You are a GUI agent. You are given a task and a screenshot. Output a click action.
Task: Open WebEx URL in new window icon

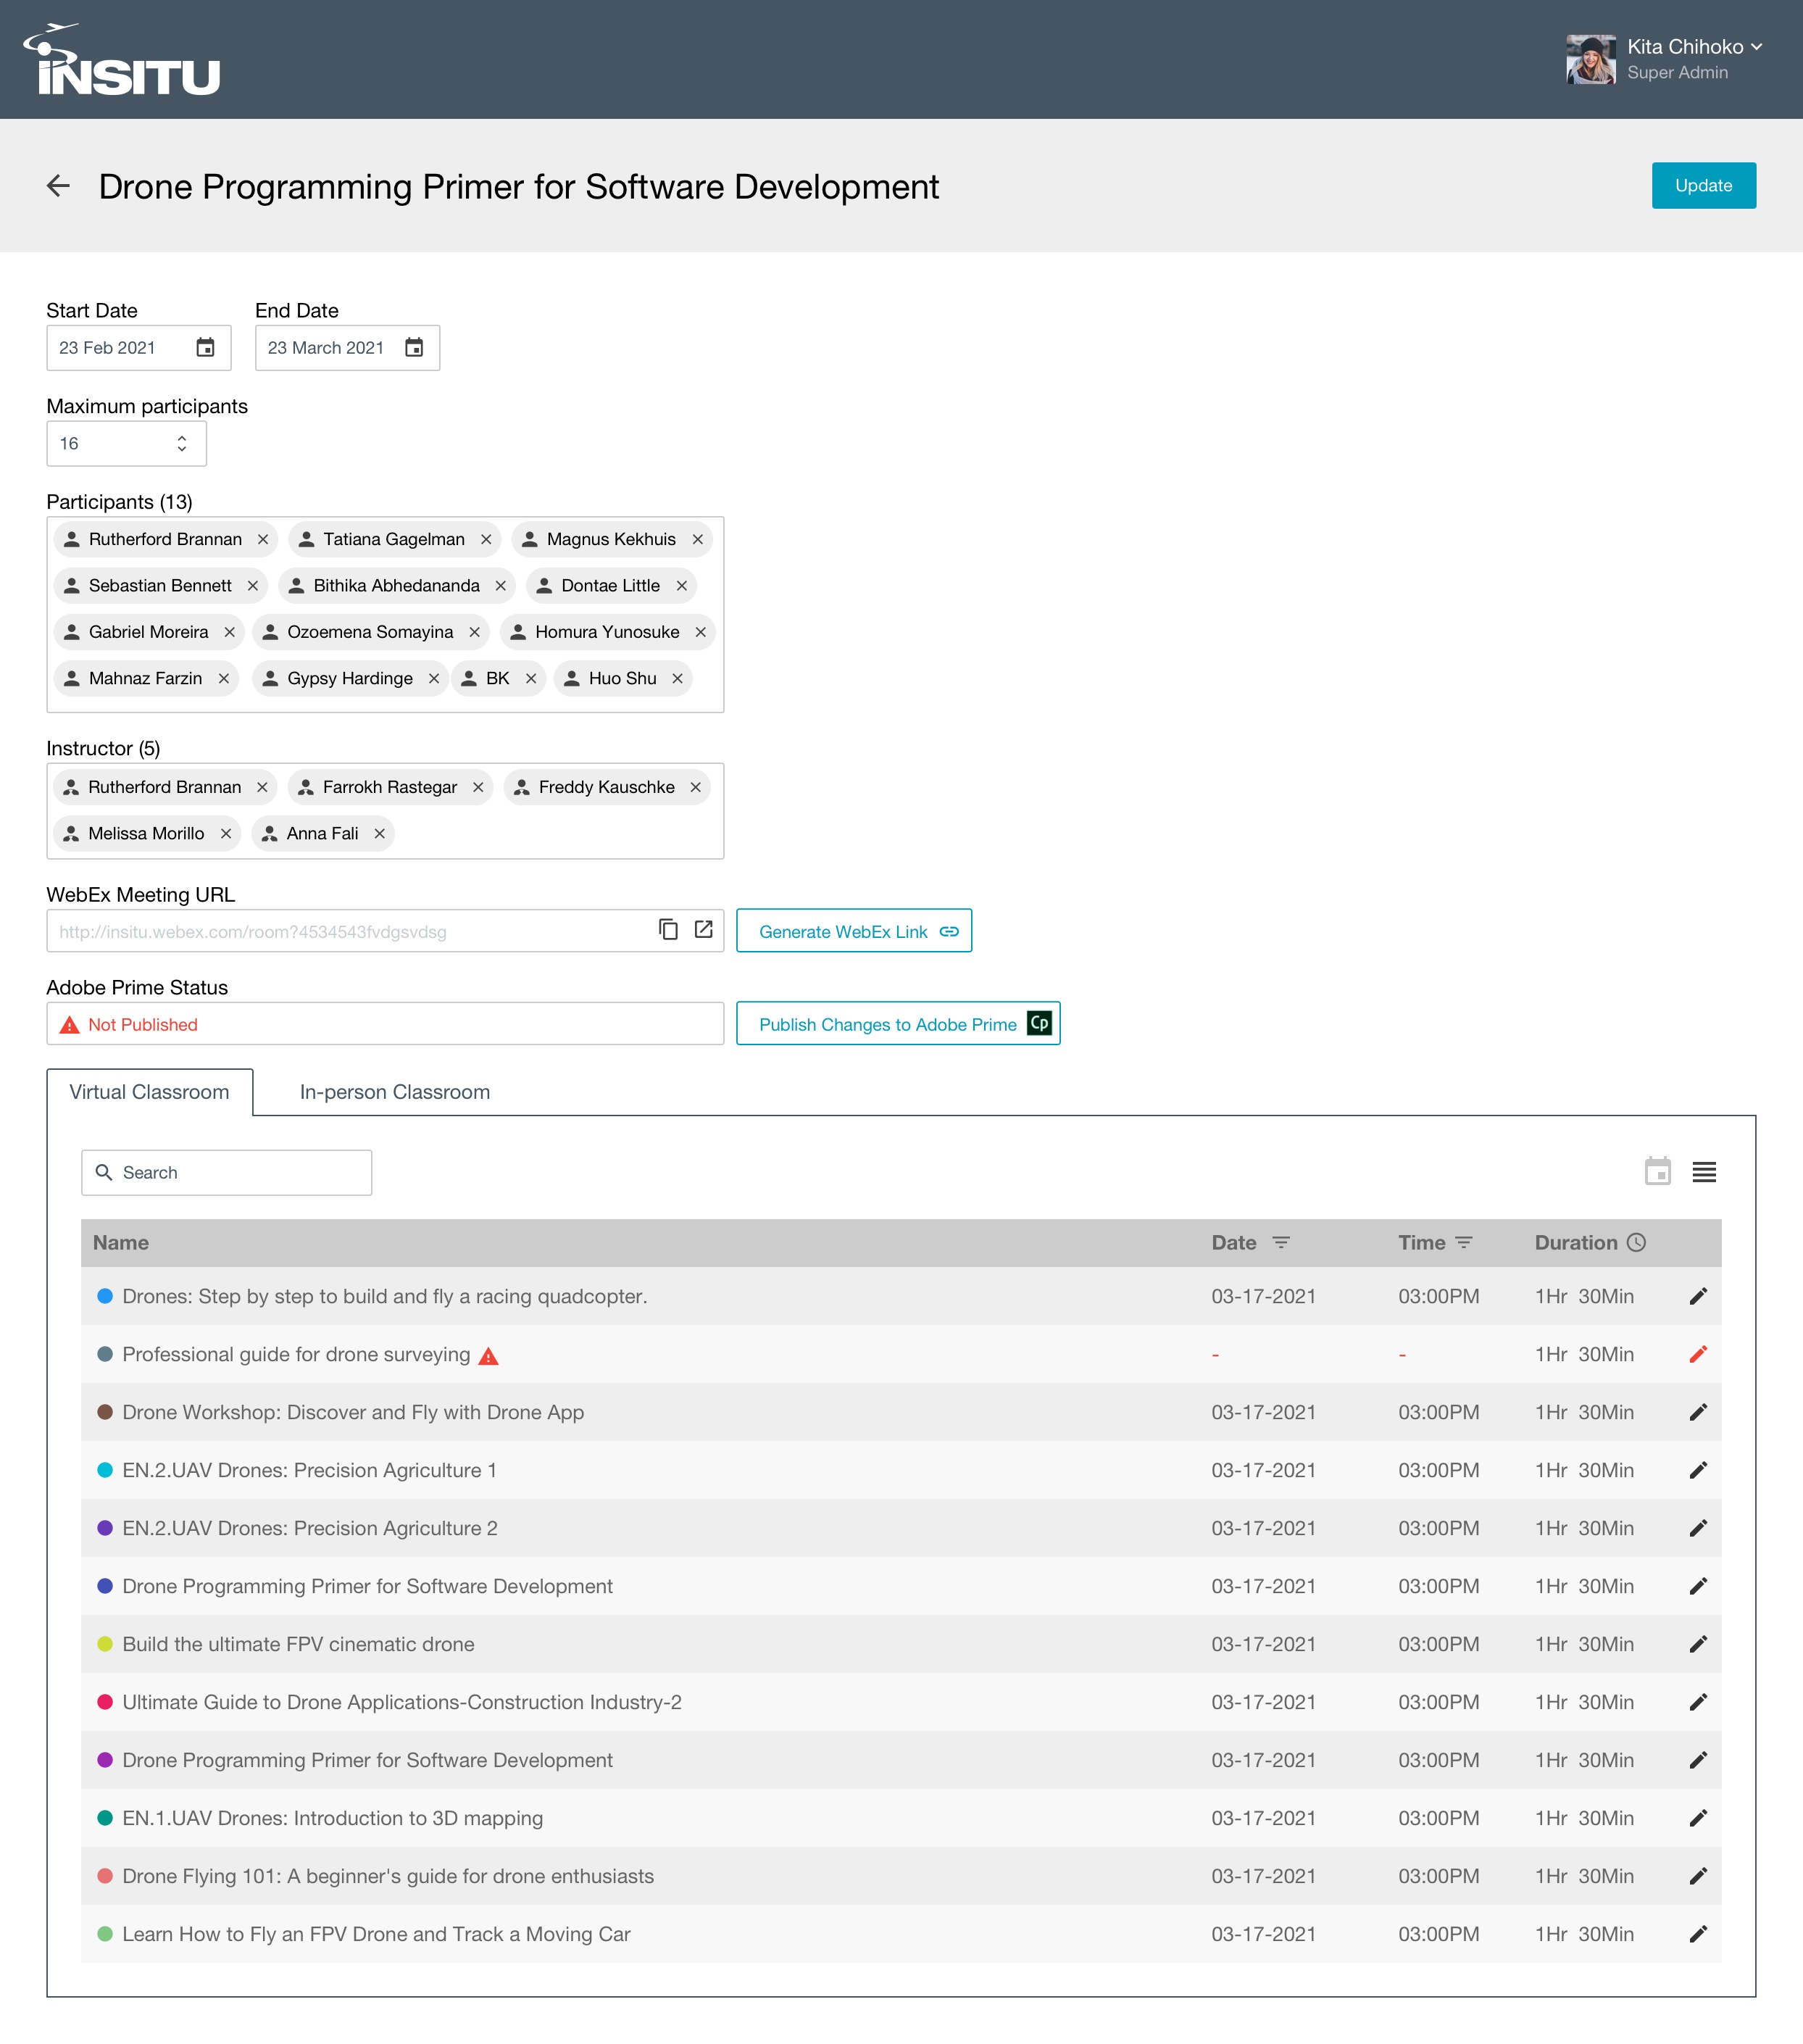coord(704,930)
